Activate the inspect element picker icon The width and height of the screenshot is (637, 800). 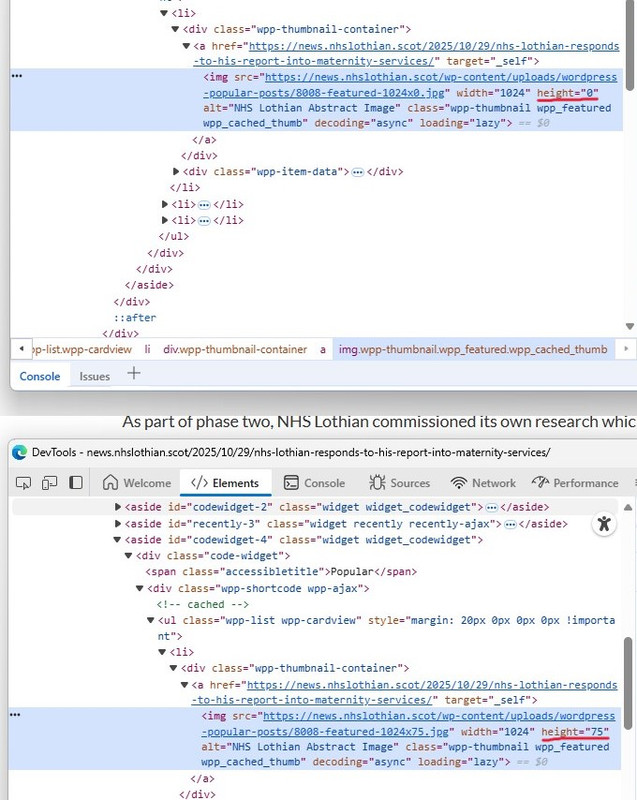point(23,483)
